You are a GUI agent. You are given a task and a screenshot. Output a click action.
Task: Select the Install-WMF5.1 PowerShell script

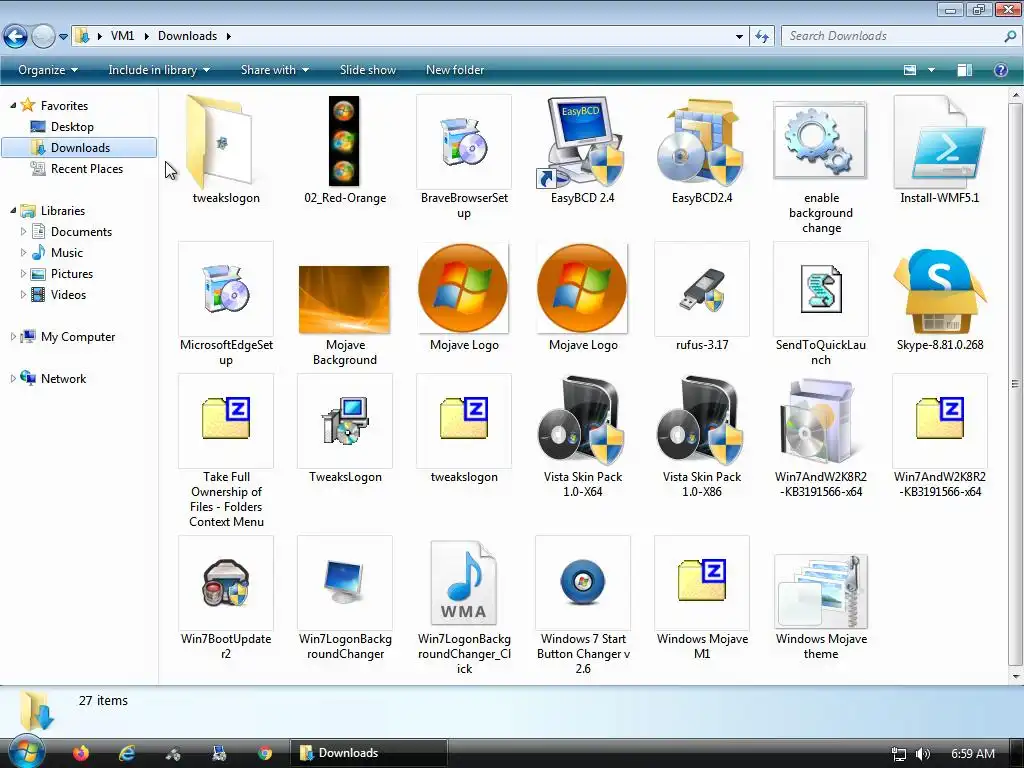tap(939, 142)
